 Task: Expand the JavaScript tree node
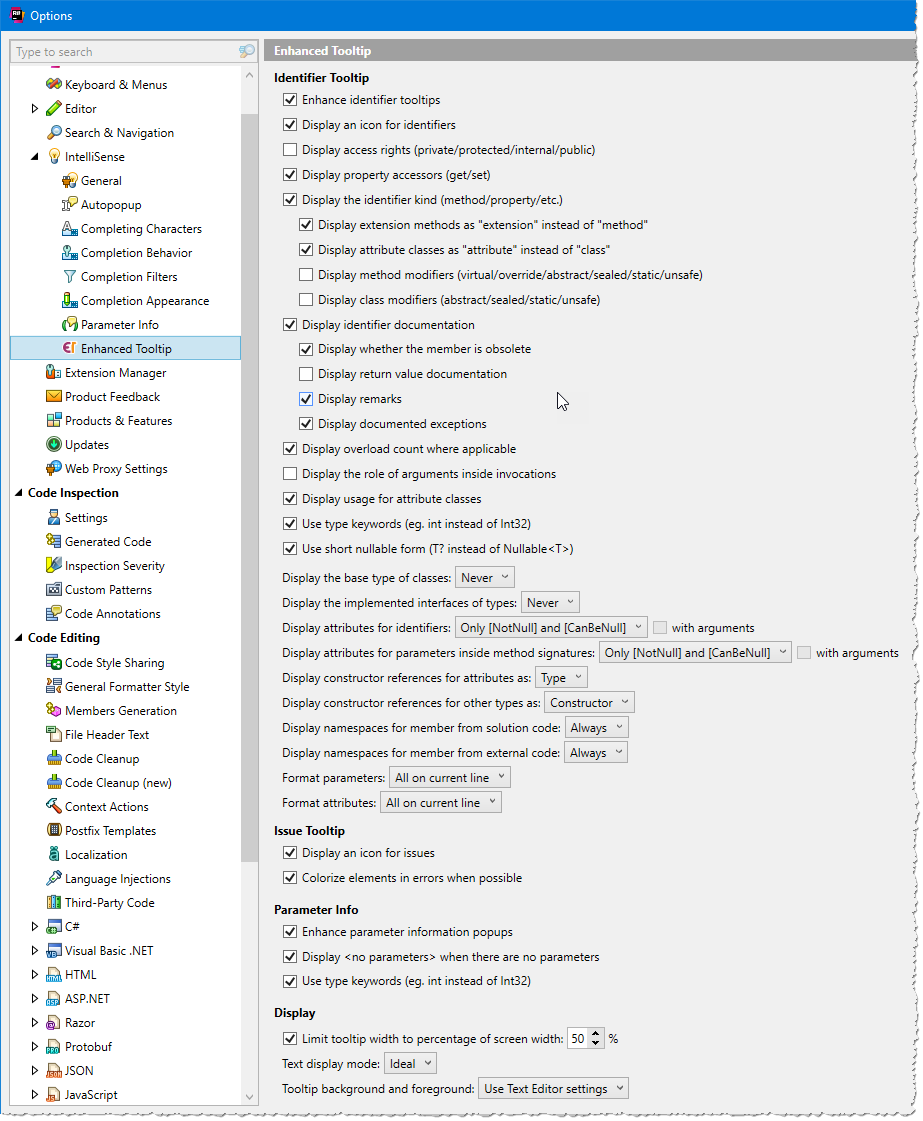[34, 1095]
